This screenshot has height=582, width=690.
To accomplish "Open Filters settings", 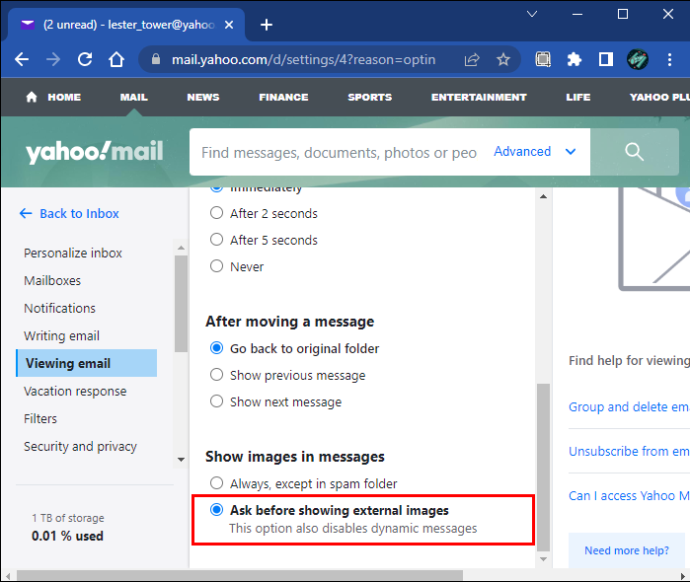I will click(x=40, y=418).
